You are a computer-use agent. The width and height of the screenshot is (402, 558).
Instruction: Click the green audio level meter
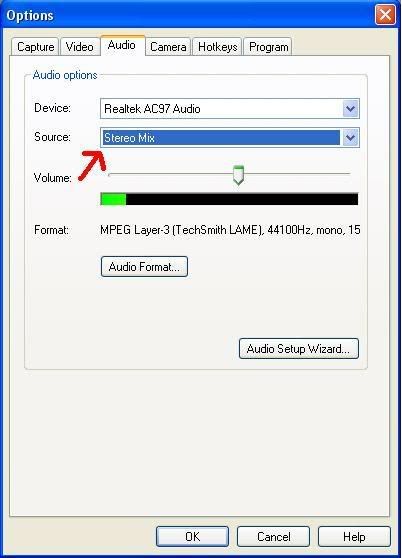point(113,199)
